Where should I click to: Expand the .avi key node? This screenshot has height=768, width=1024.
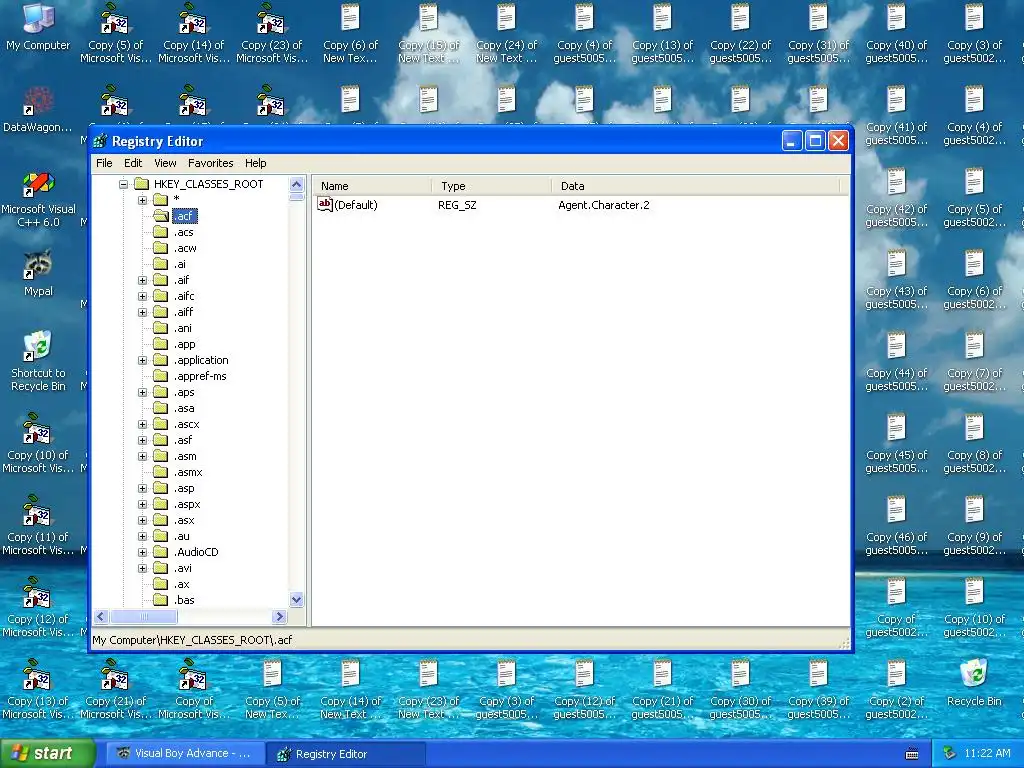pyautogui.click(x=142, y=568)
